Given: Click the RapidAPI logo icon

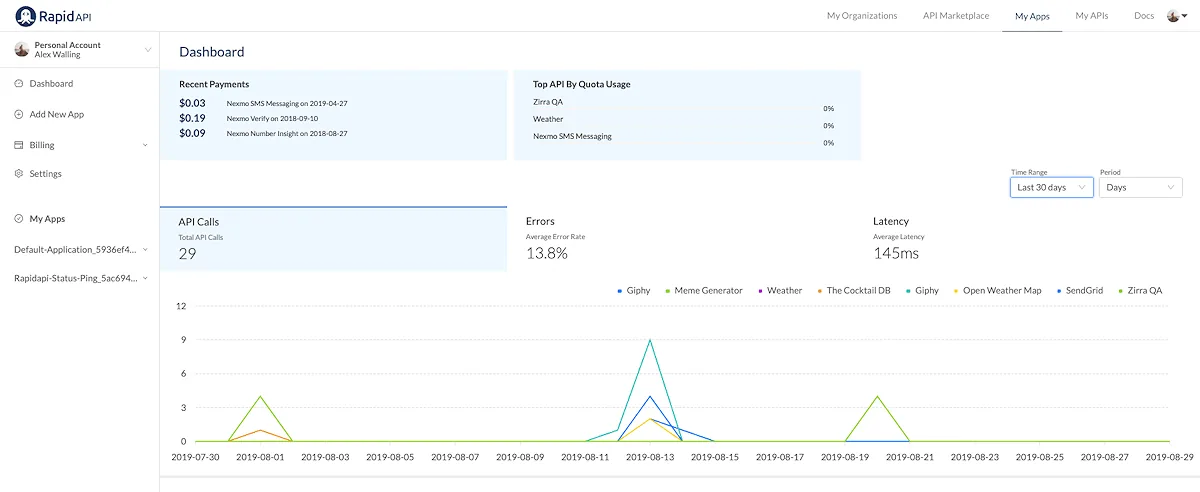Looking at the screenshot, I should coord(24,16).
